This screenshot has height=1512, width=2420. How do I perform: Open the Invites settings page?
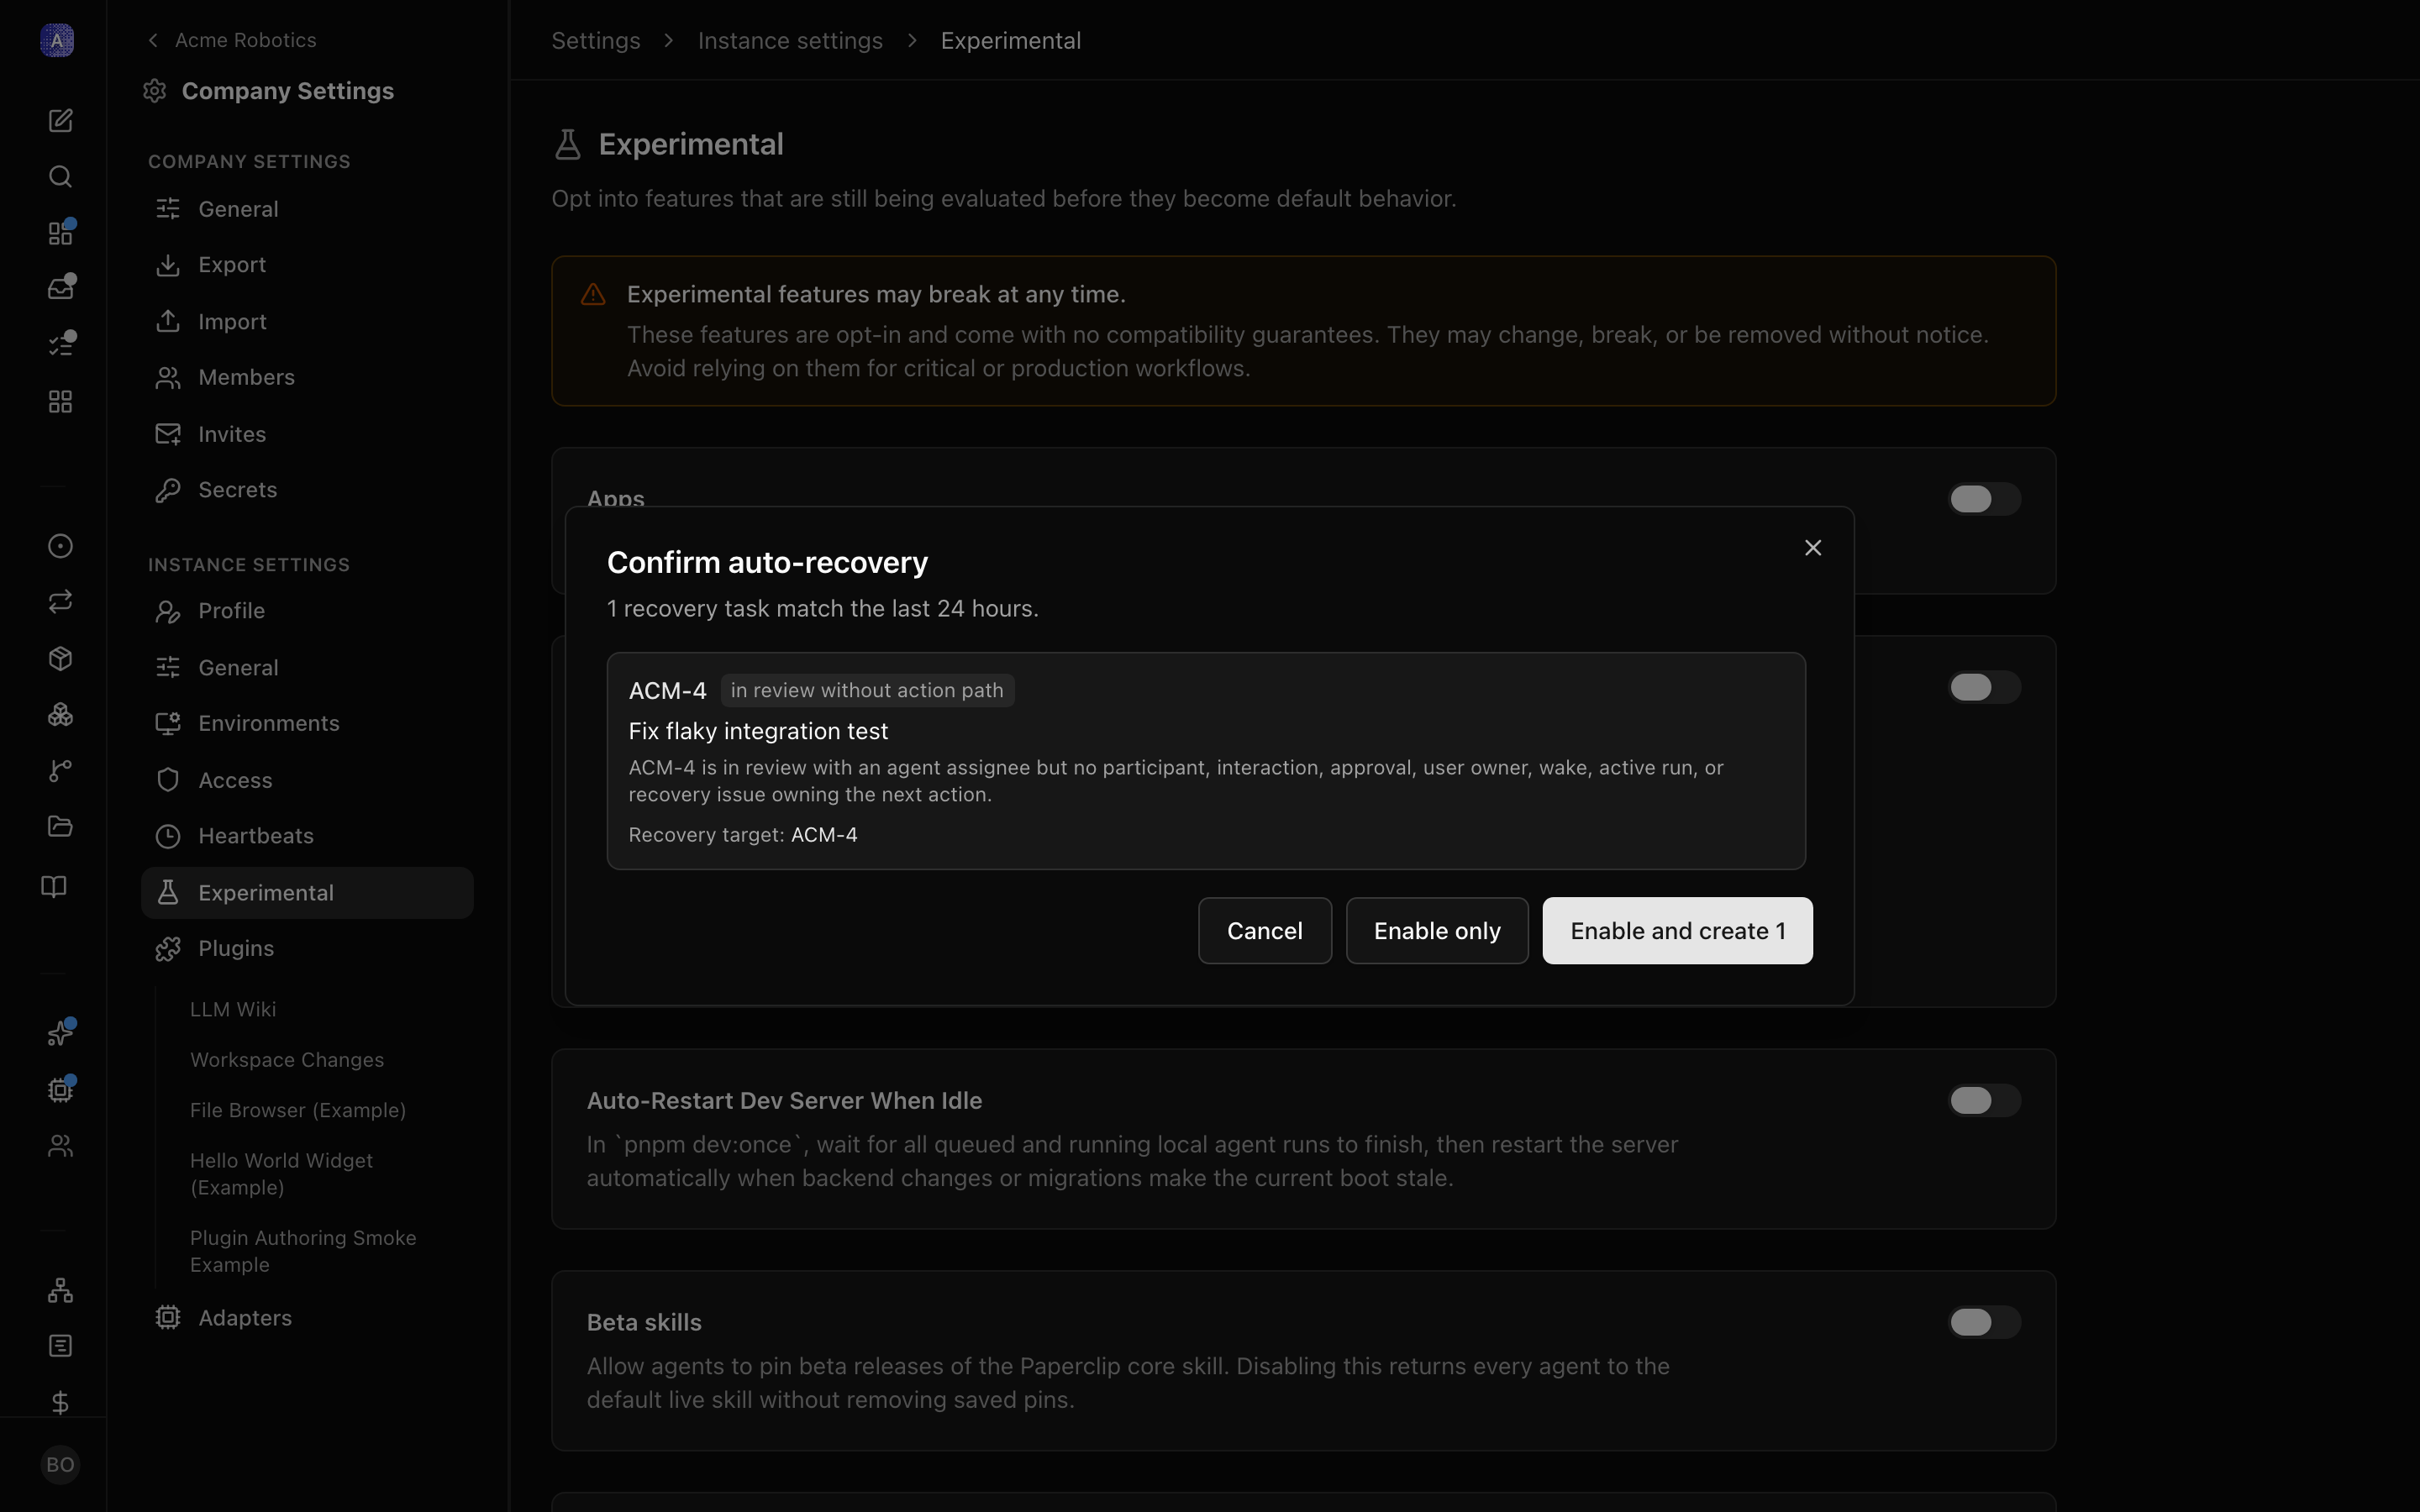tap(307, 434)
